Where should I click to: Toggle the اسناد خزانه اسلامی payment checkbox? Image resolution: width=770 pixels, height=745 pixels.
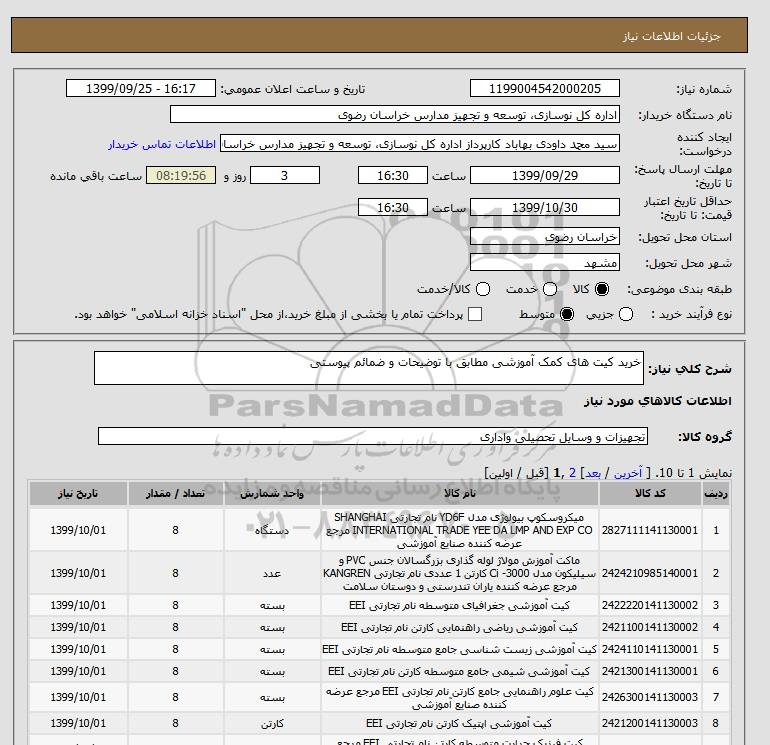pos(475,314)
